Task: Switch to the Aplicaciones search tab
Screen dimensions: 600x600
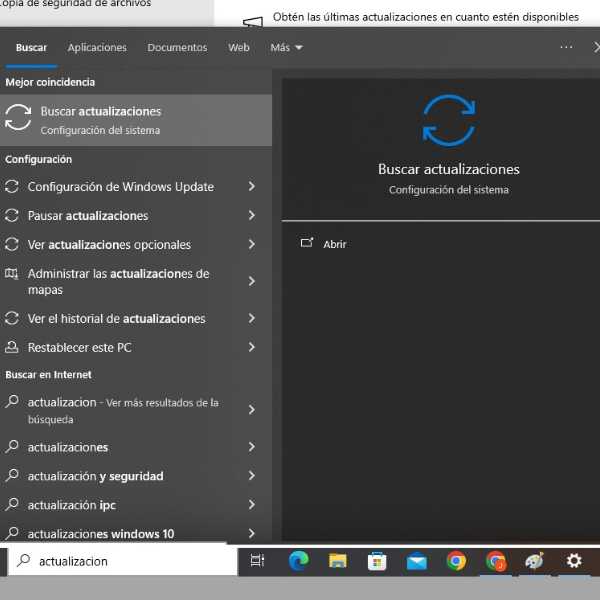Action: 97,48
